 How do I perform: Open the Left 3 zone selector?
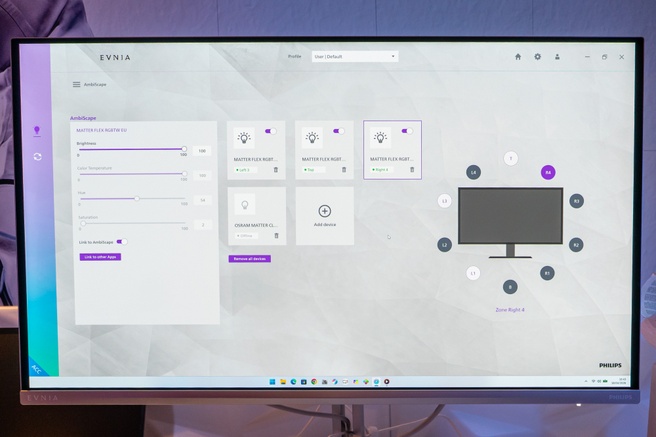click(x=246, y=170)
